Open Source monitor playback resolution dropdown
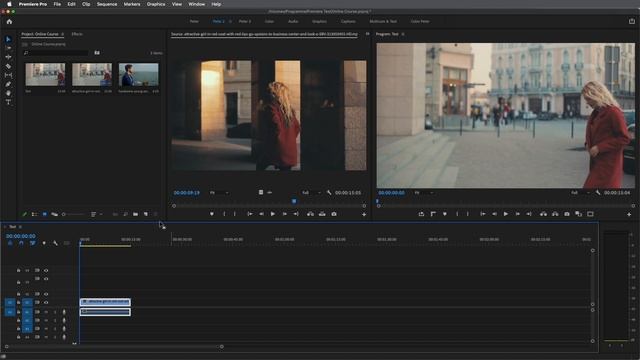640x360 pixels. [x=311, y=193]
